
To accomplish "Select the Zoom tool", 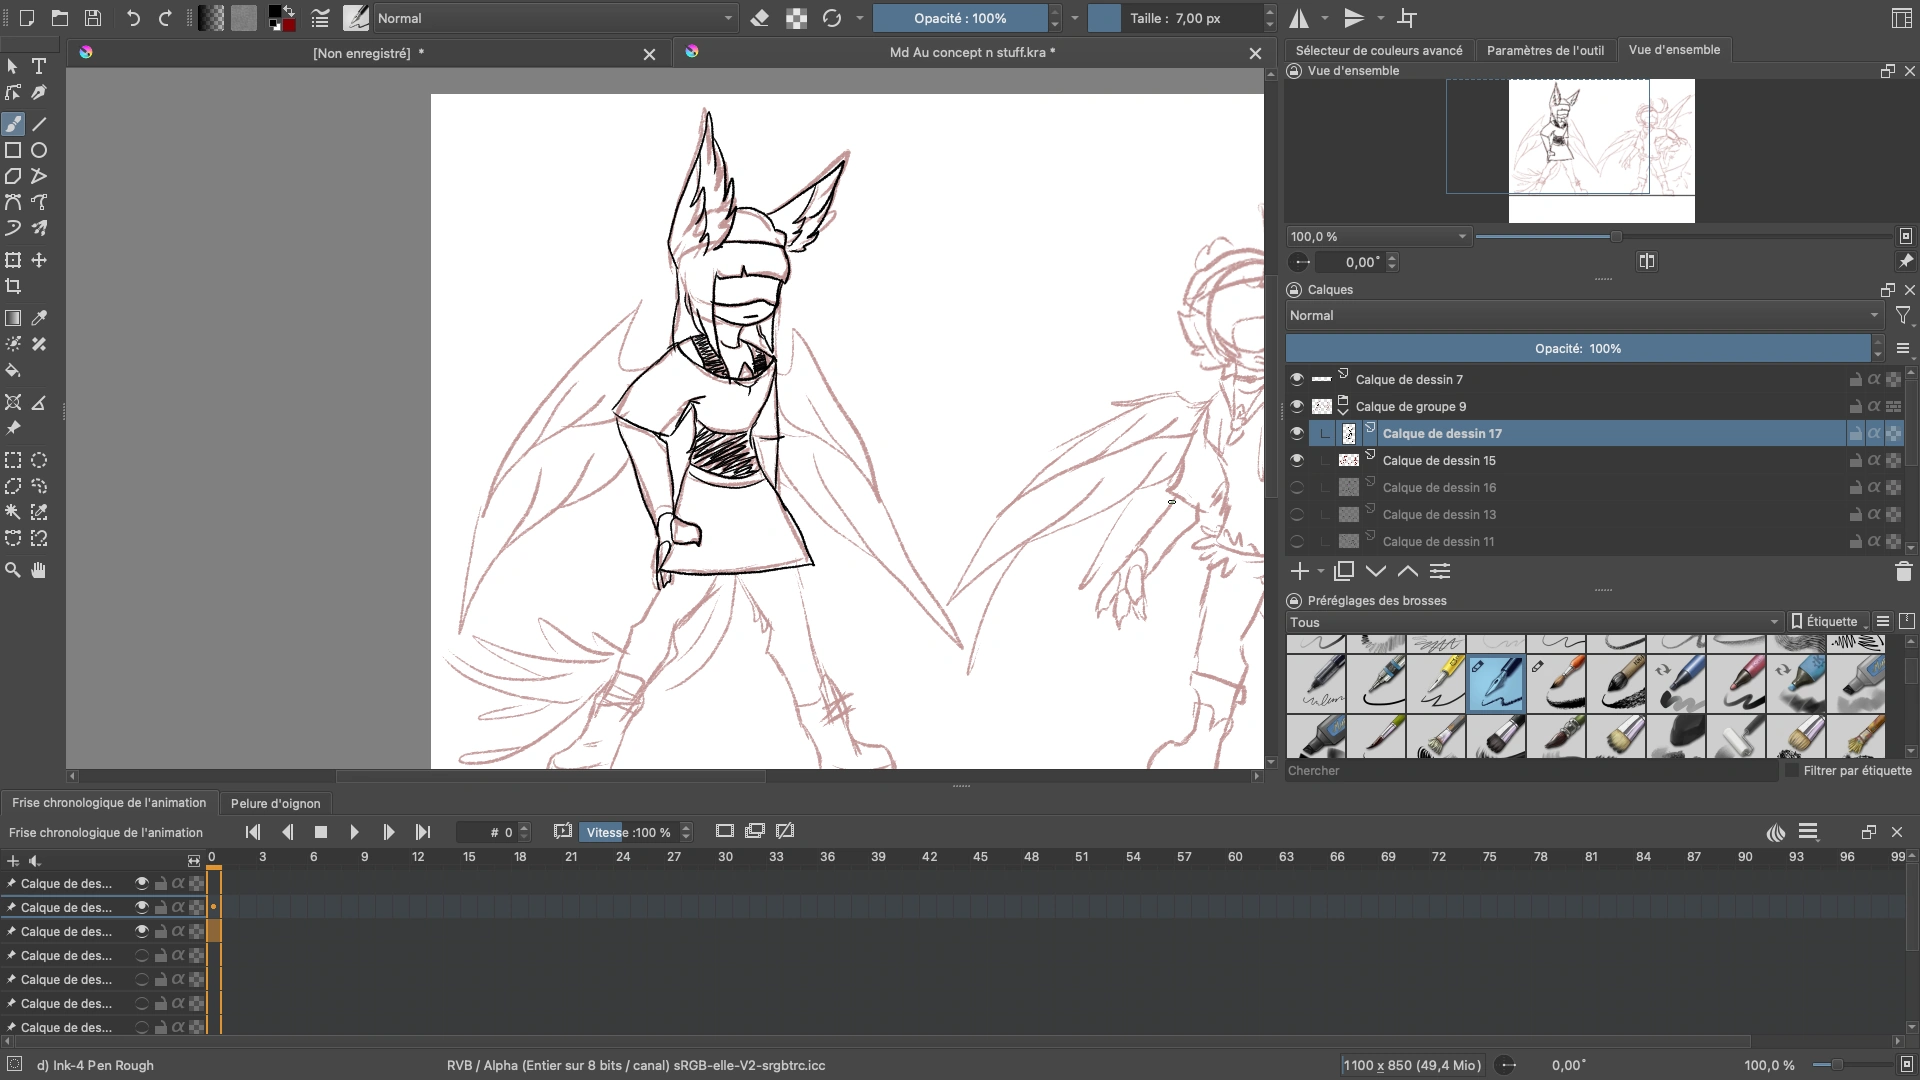I will click(x=13, y=570).
